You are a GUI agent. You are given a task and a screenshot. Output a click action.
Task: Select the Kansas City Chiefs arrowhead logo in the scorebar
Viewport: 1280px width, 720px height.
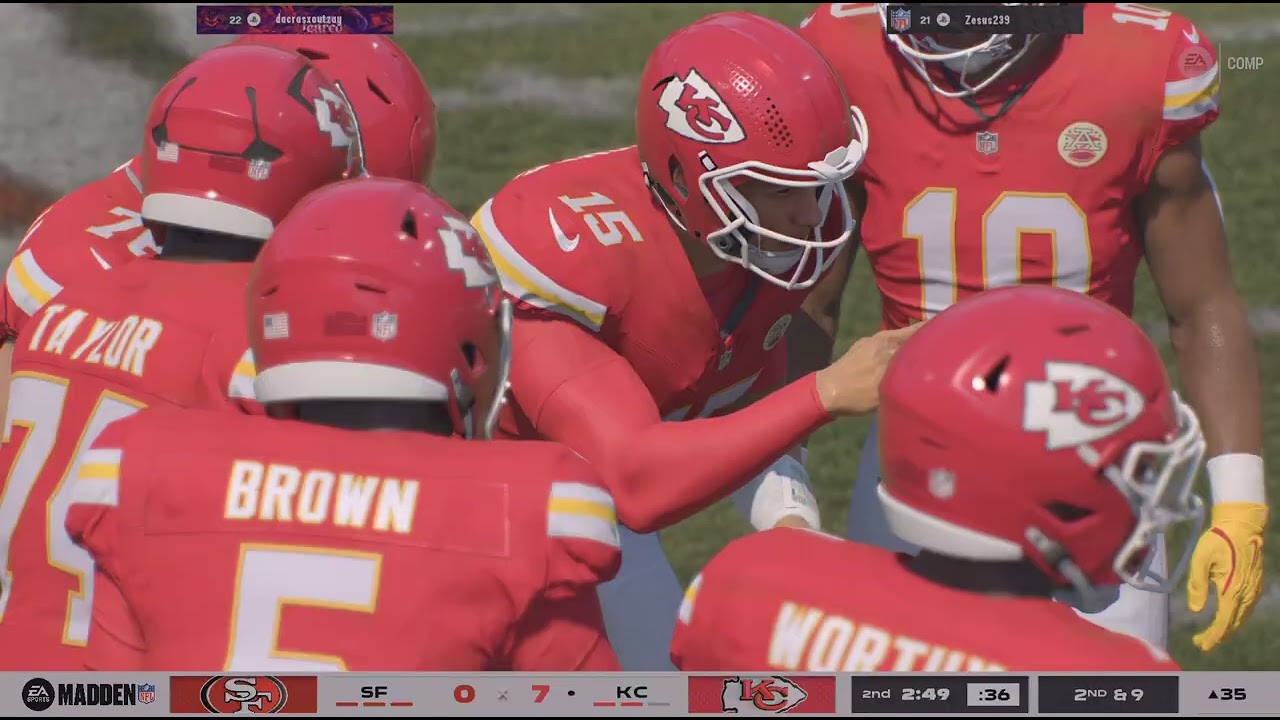click(x=762, y=694)
